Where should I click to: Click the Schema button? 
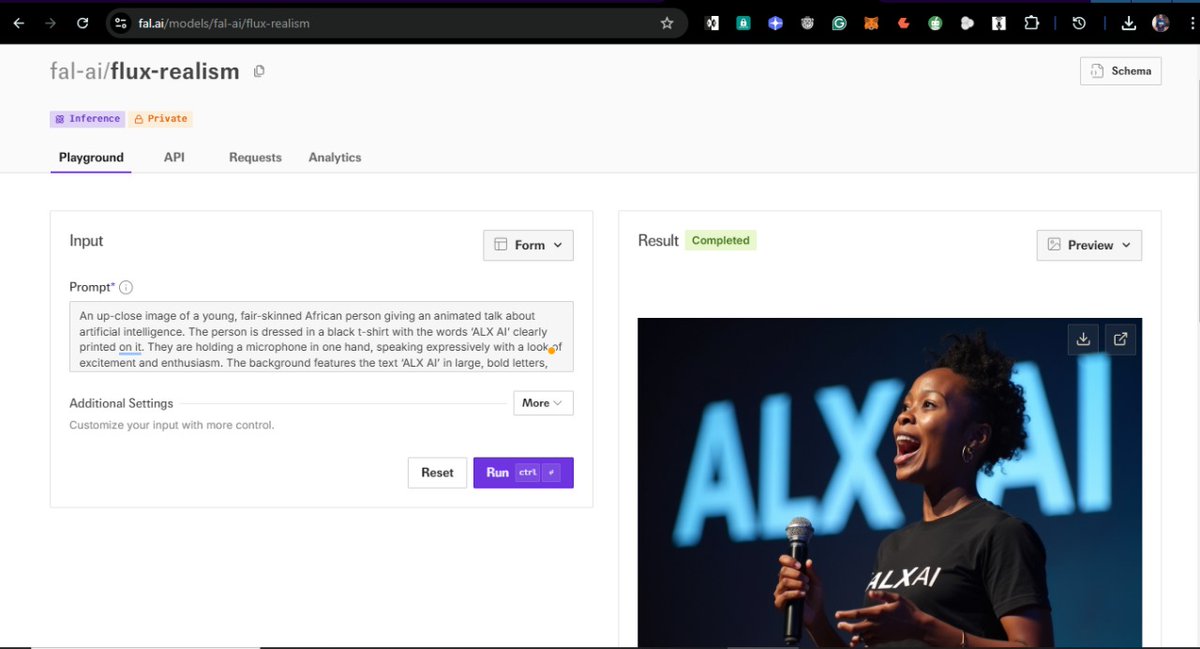click(x=1121, y=71)
